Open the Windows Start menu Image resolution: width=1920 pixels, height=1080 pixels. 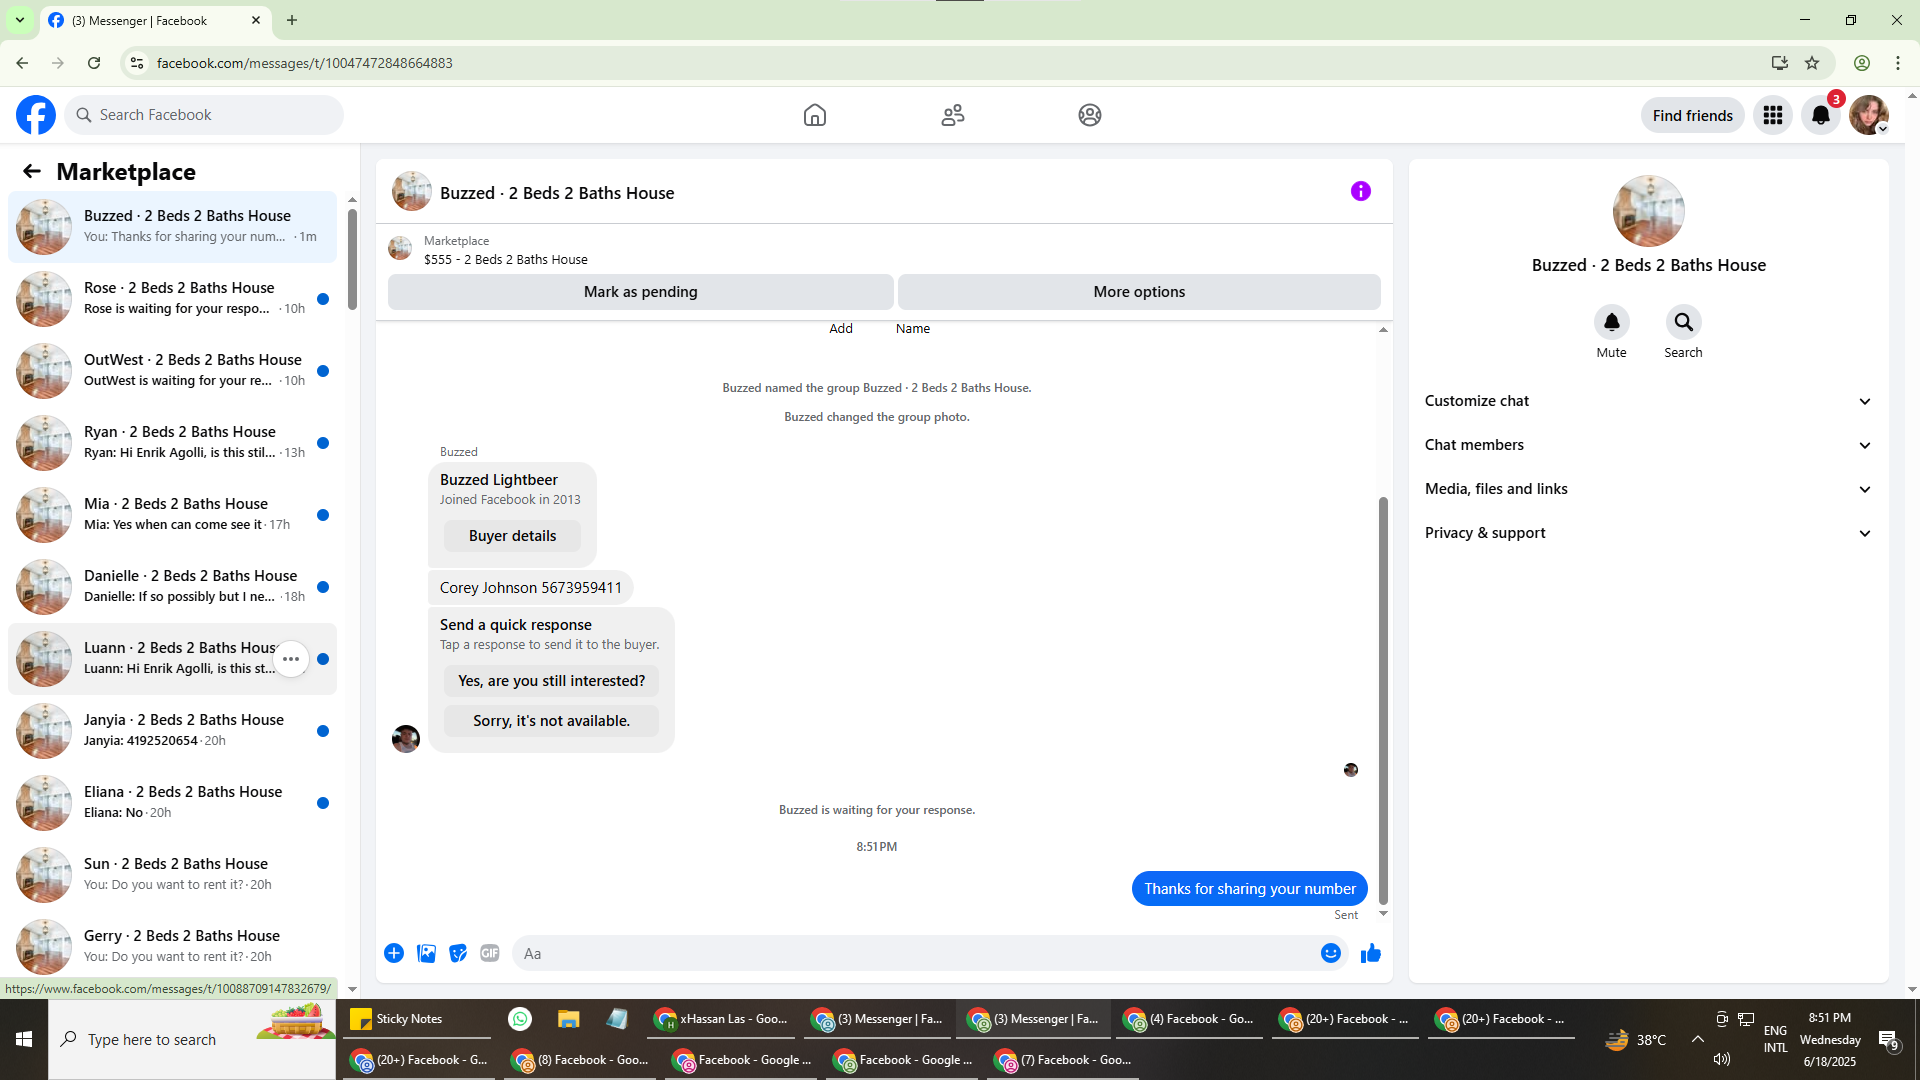tap(24, 1040)
